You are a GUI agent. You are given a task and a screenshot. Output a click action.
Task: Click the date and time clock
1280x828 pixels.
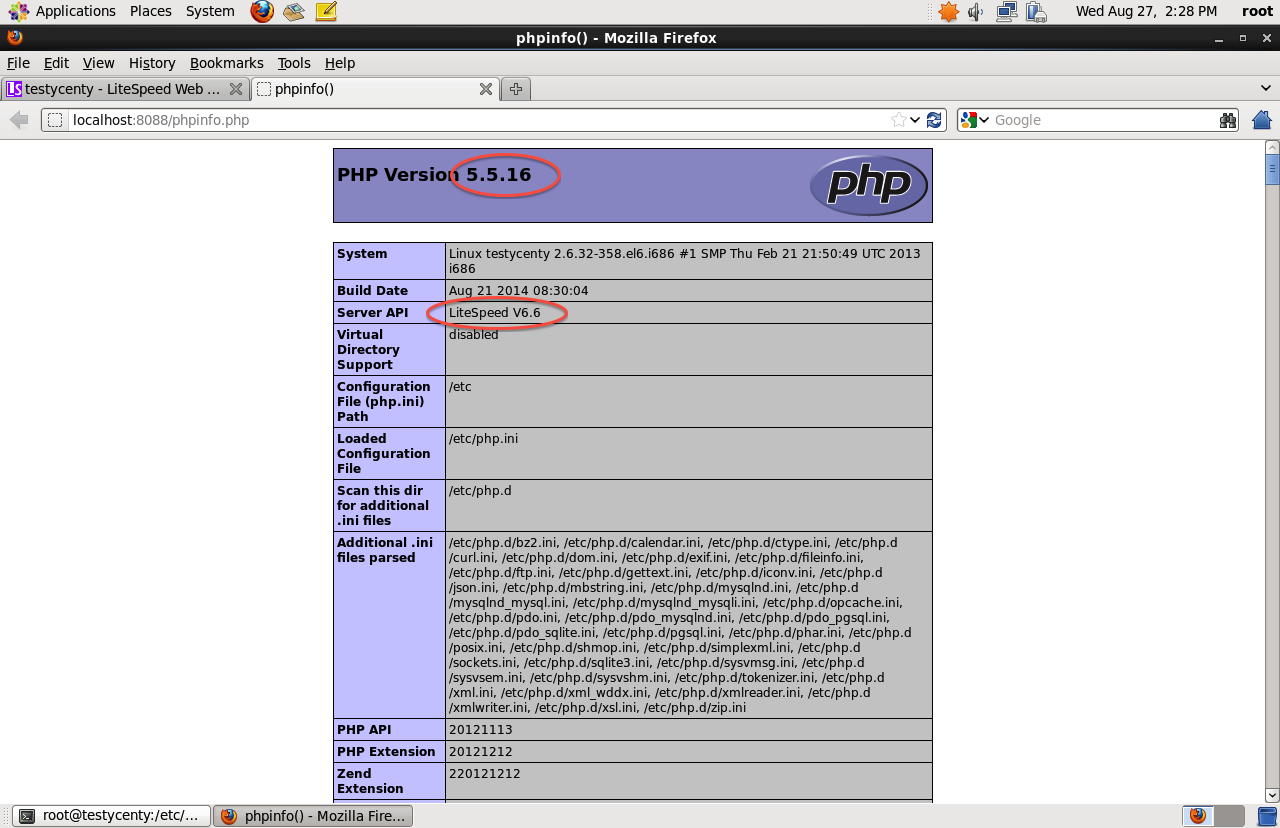1146,11
